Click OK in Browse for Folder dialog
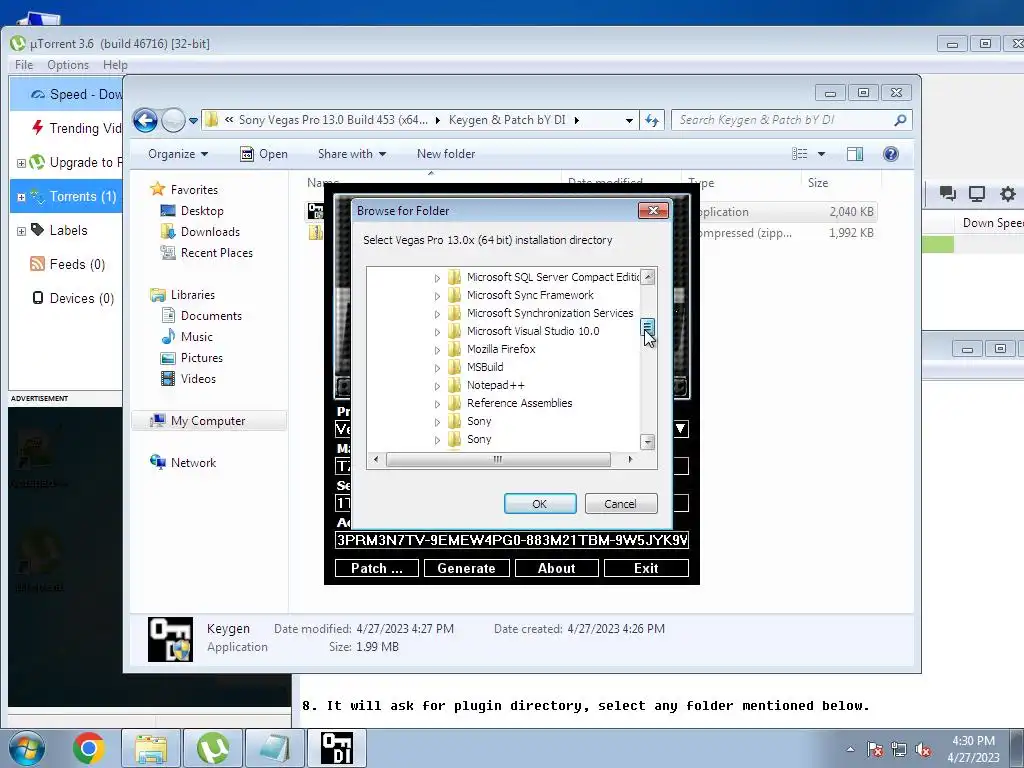1024x768 pixels. tap(539, 504)
